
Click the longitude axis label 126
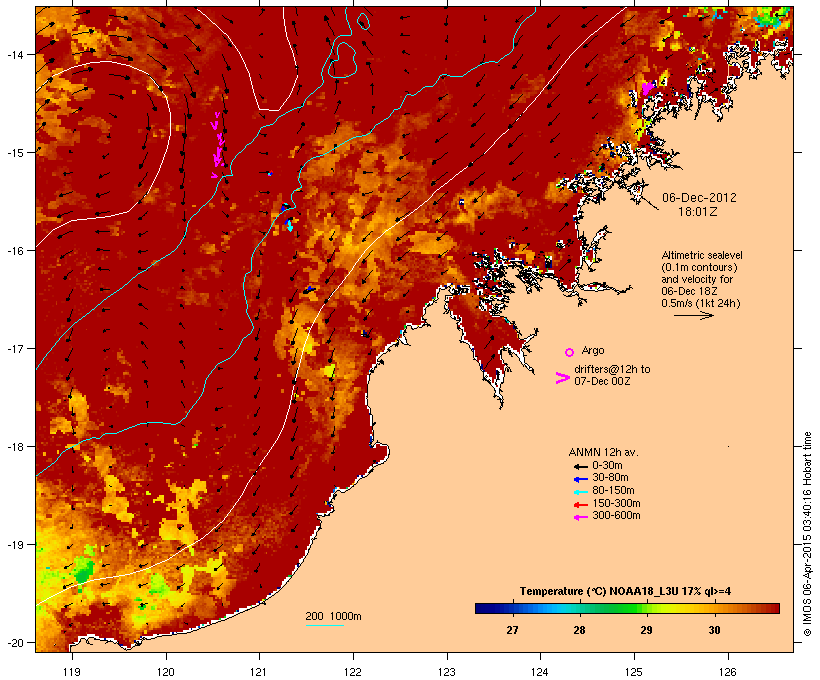727,672
